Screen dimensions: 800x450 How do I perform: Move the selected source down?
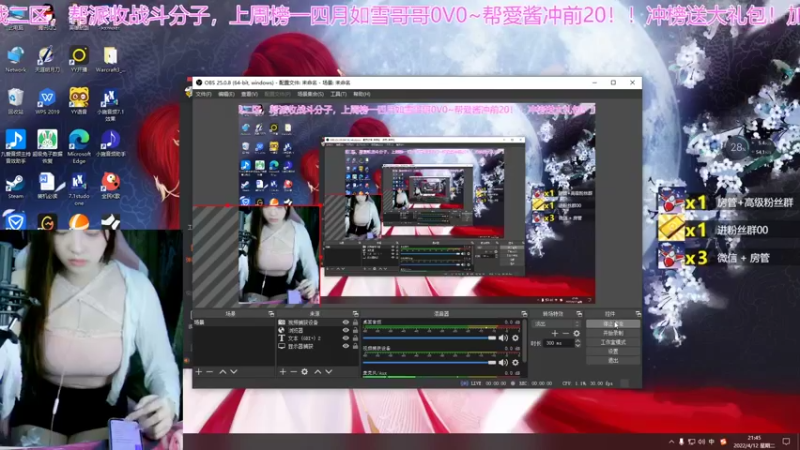tap(329, 372)
